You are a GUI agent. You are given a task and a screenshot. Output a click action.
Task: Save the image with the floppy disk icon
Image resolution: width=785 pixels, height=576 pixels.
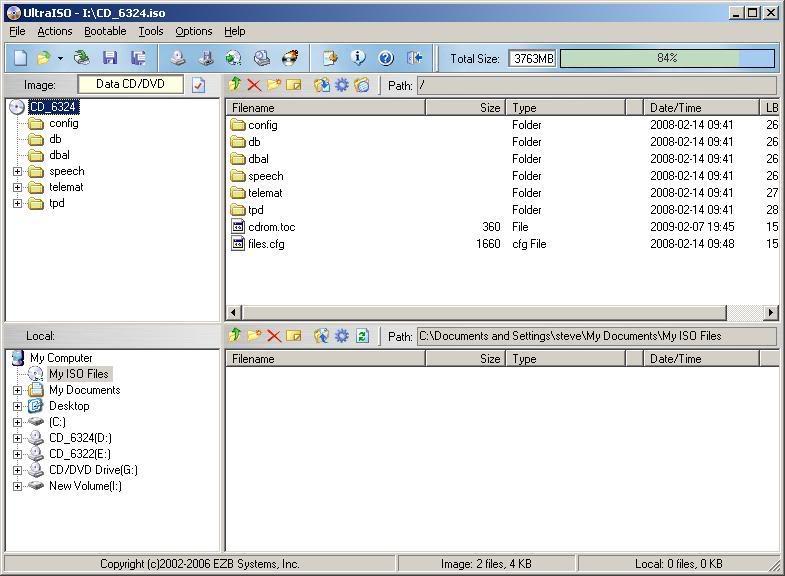click(110, 58)
